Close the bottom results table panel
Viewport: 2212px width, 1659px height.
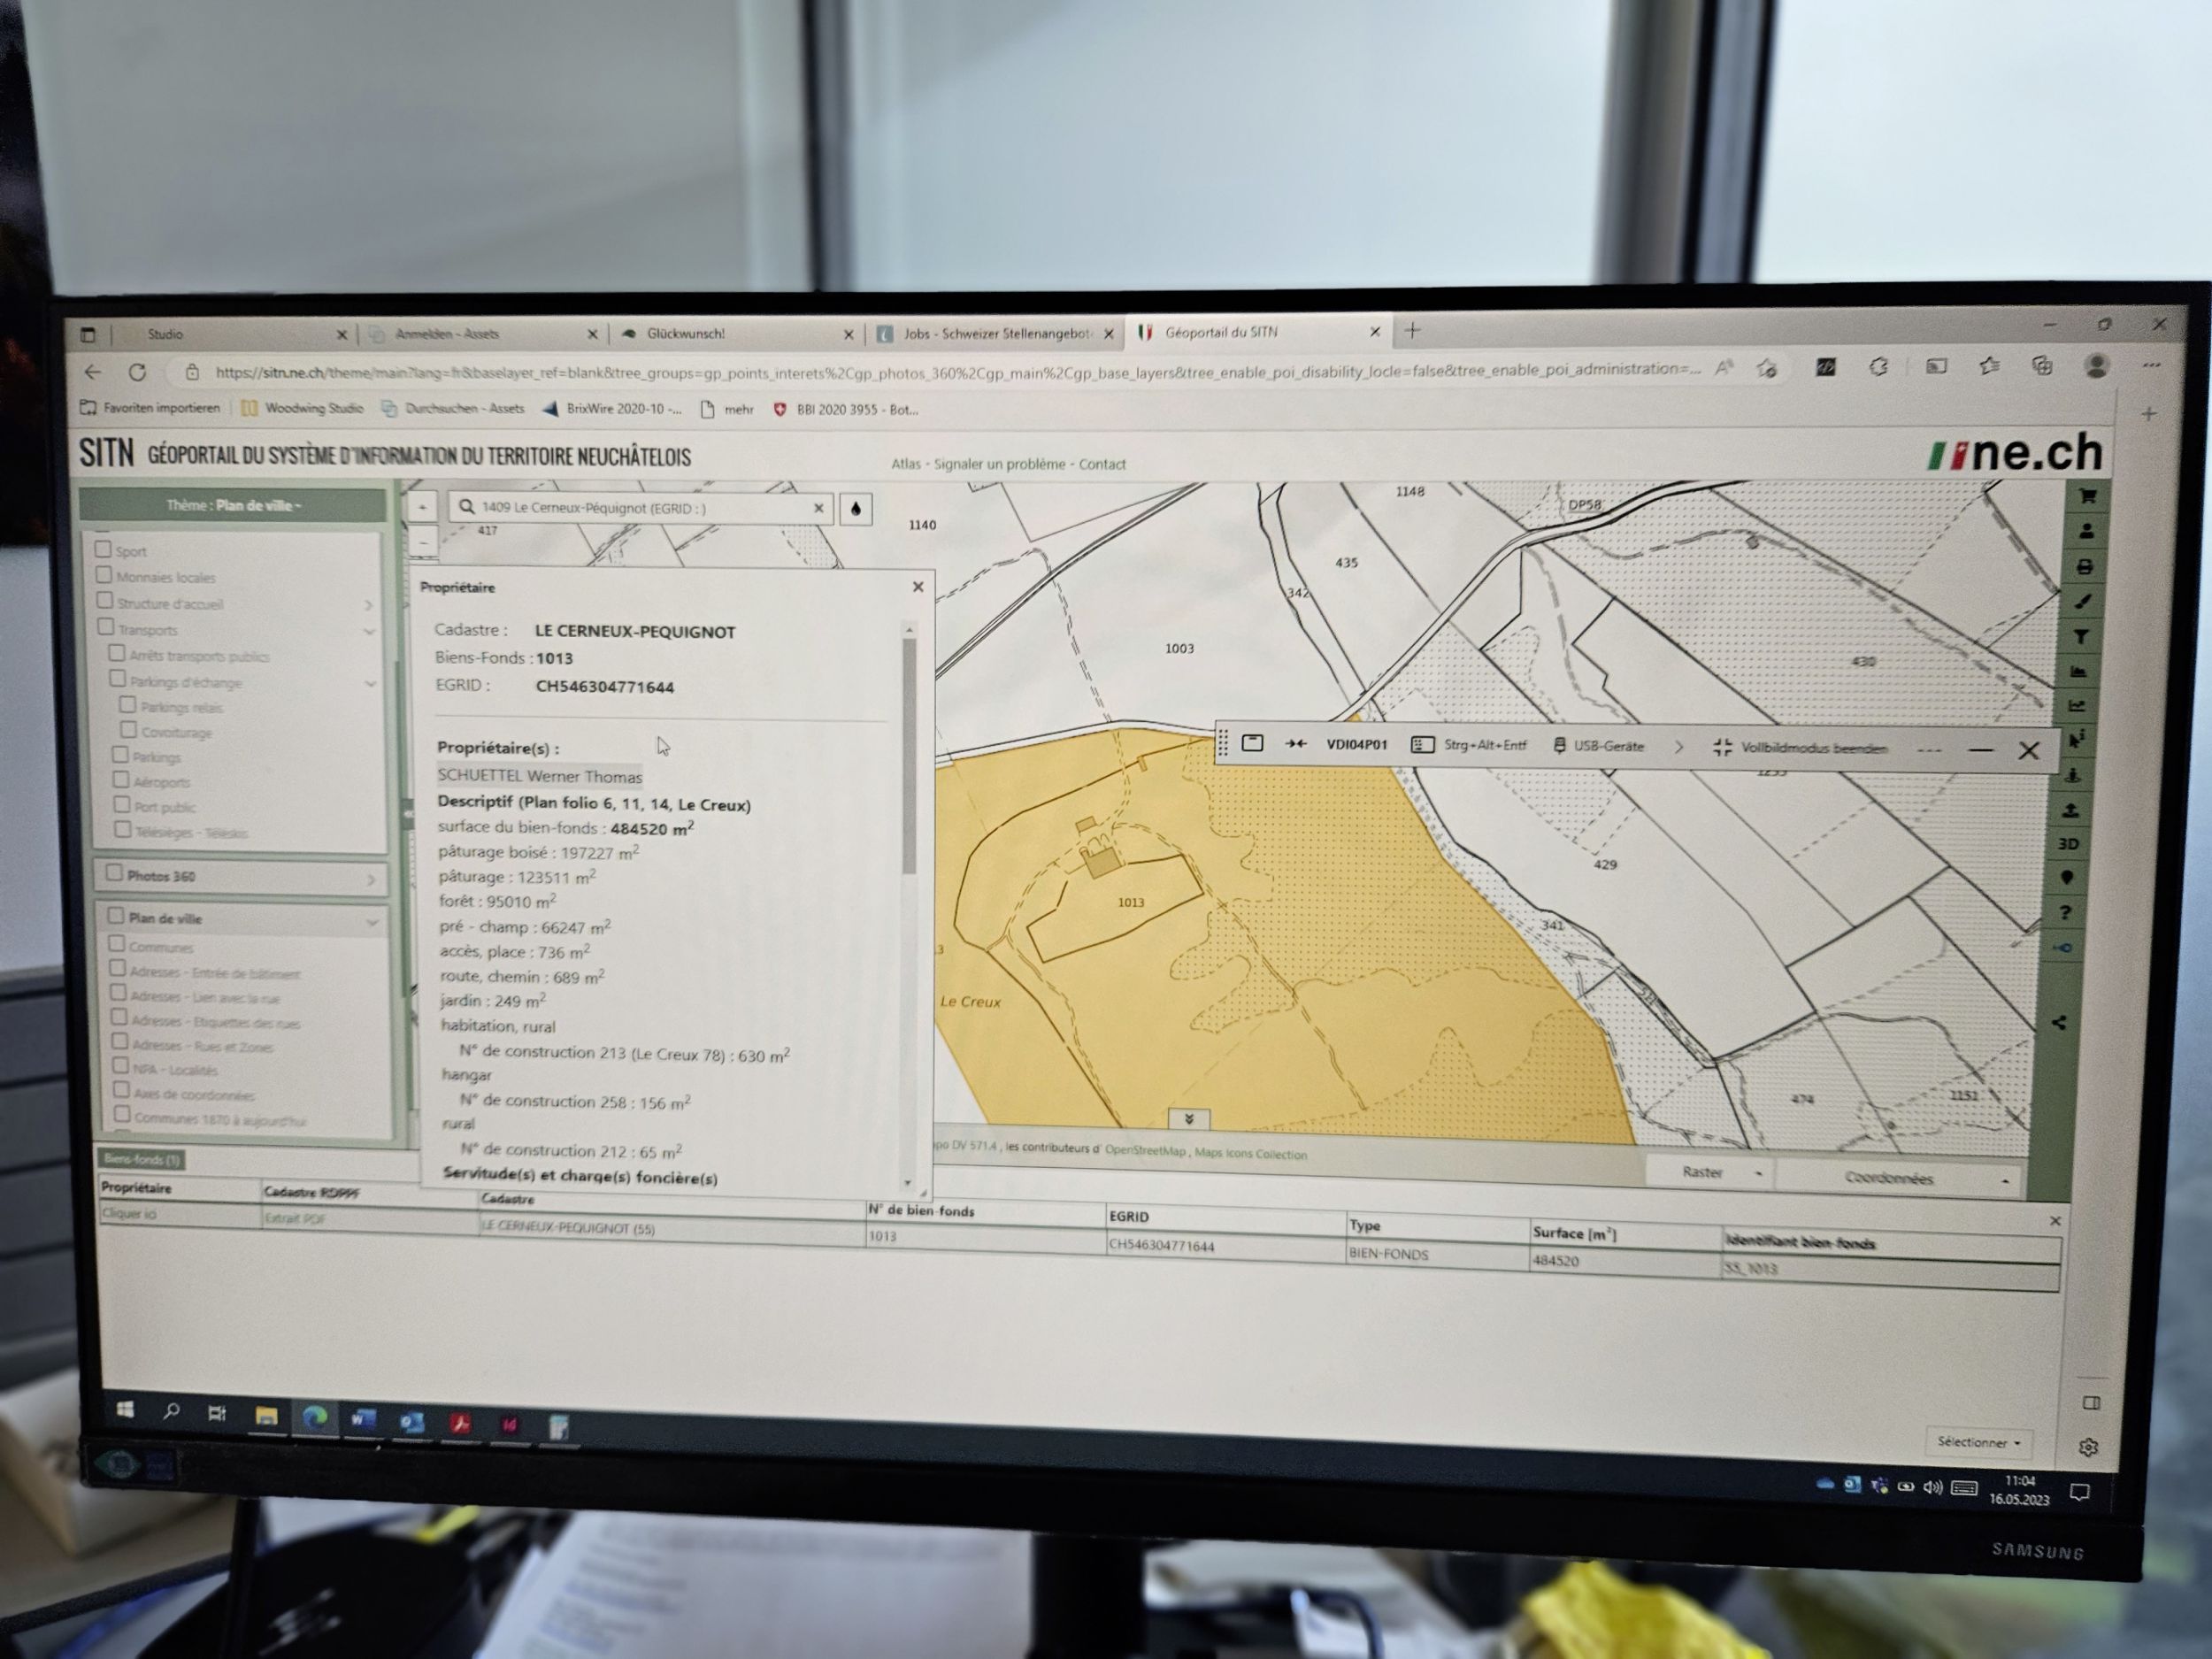(2055, 1220)
